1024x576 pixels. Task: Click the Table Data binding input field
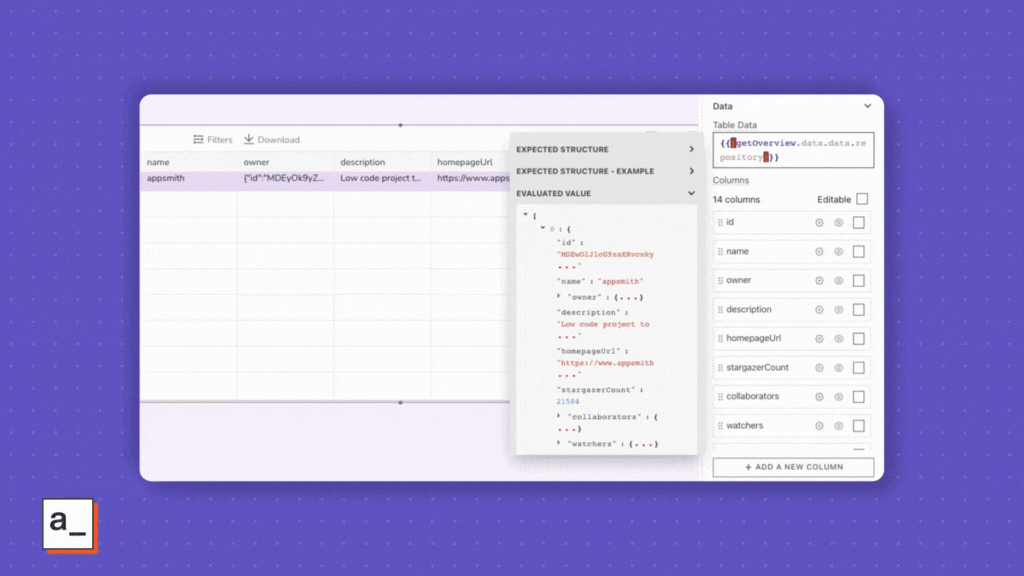[x=793, y=150]
